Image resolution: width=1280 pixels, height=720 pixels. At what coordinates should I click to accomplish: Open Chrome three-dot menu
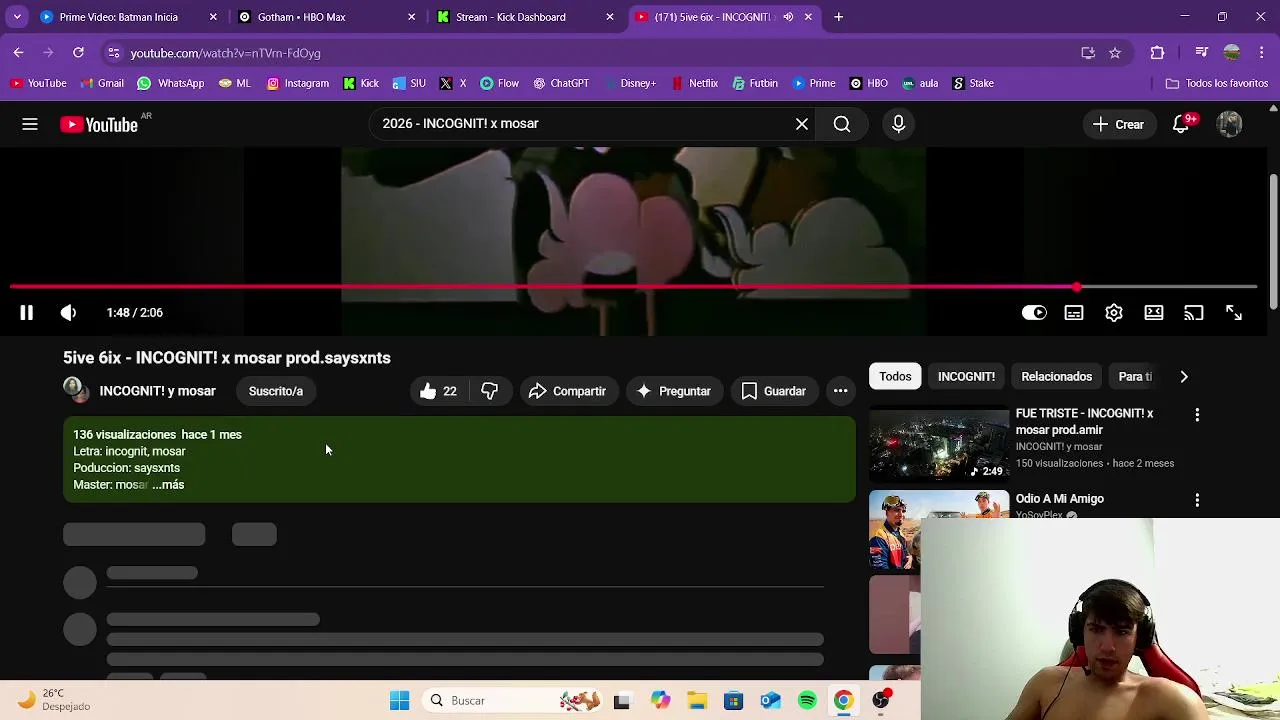[1262, 53]
